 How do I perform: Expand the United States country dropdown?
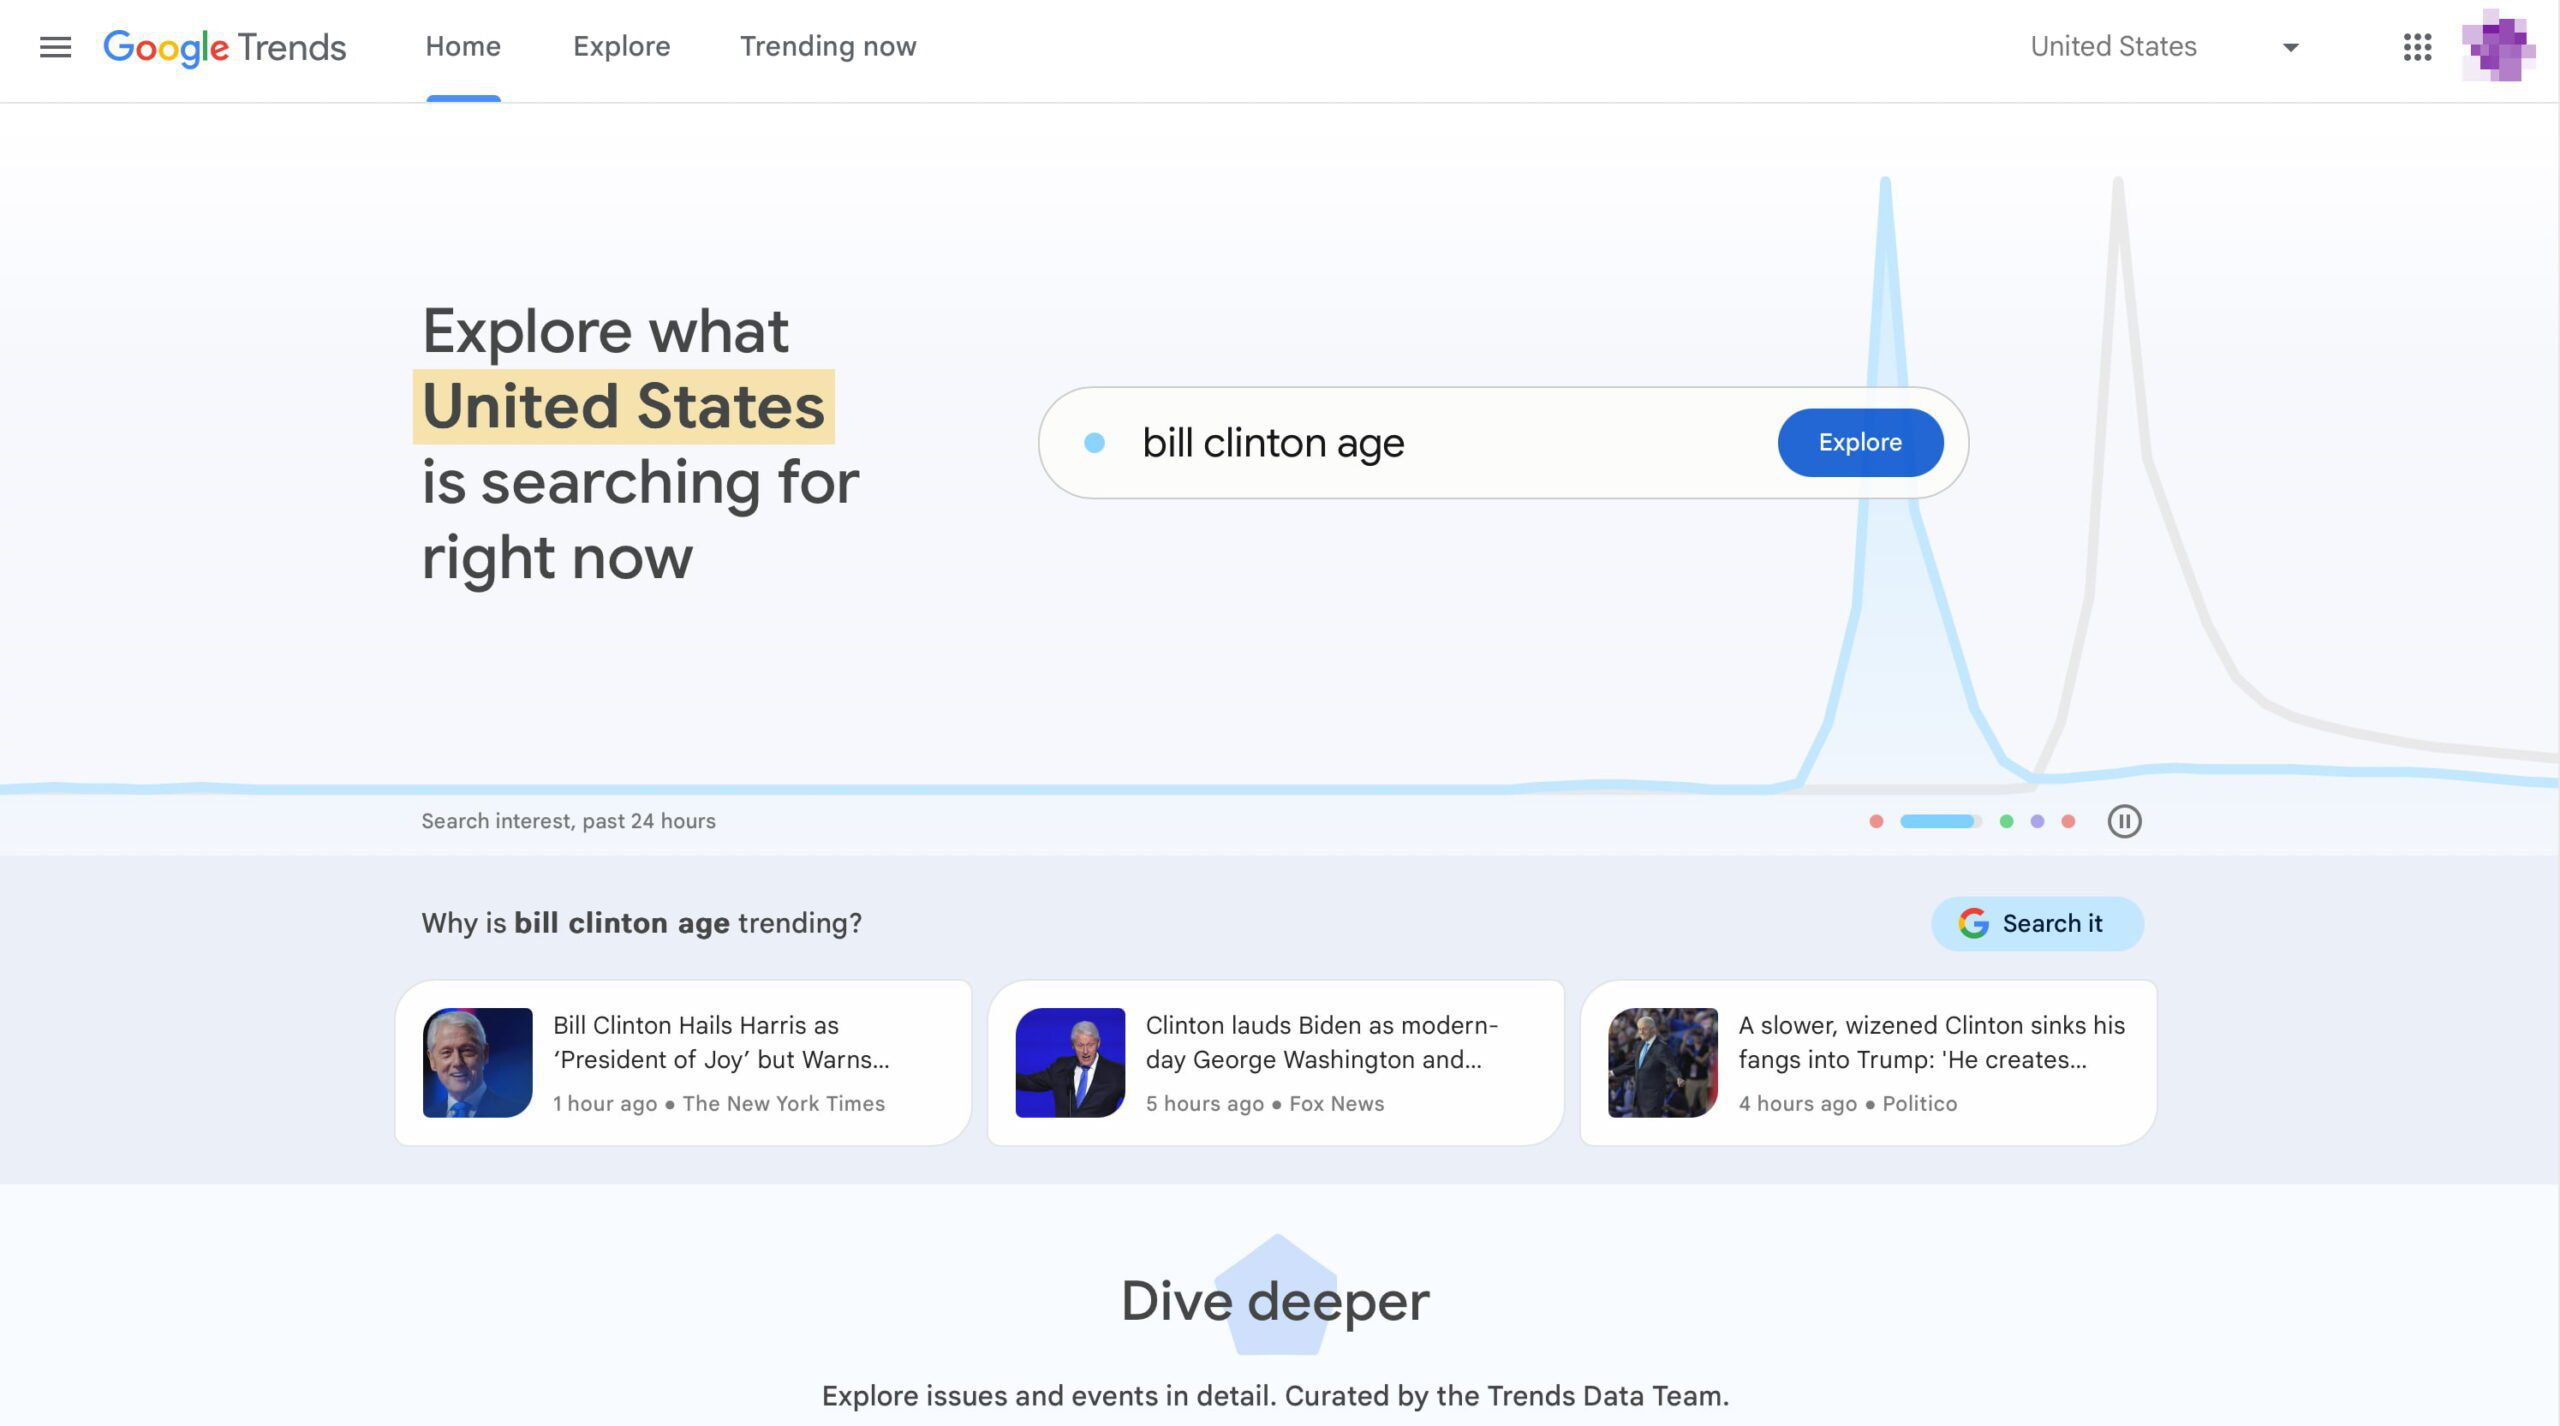click(2164, 47)
